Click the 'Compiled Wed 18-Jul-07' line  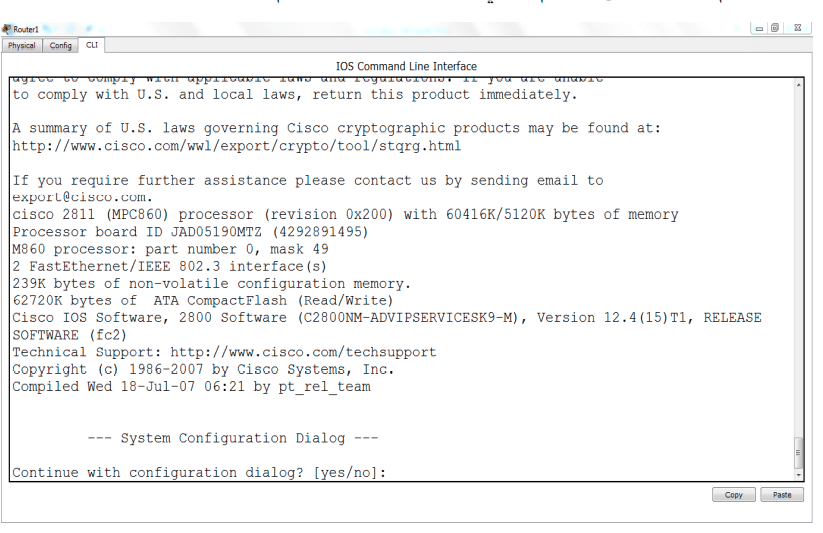(192, 387)
